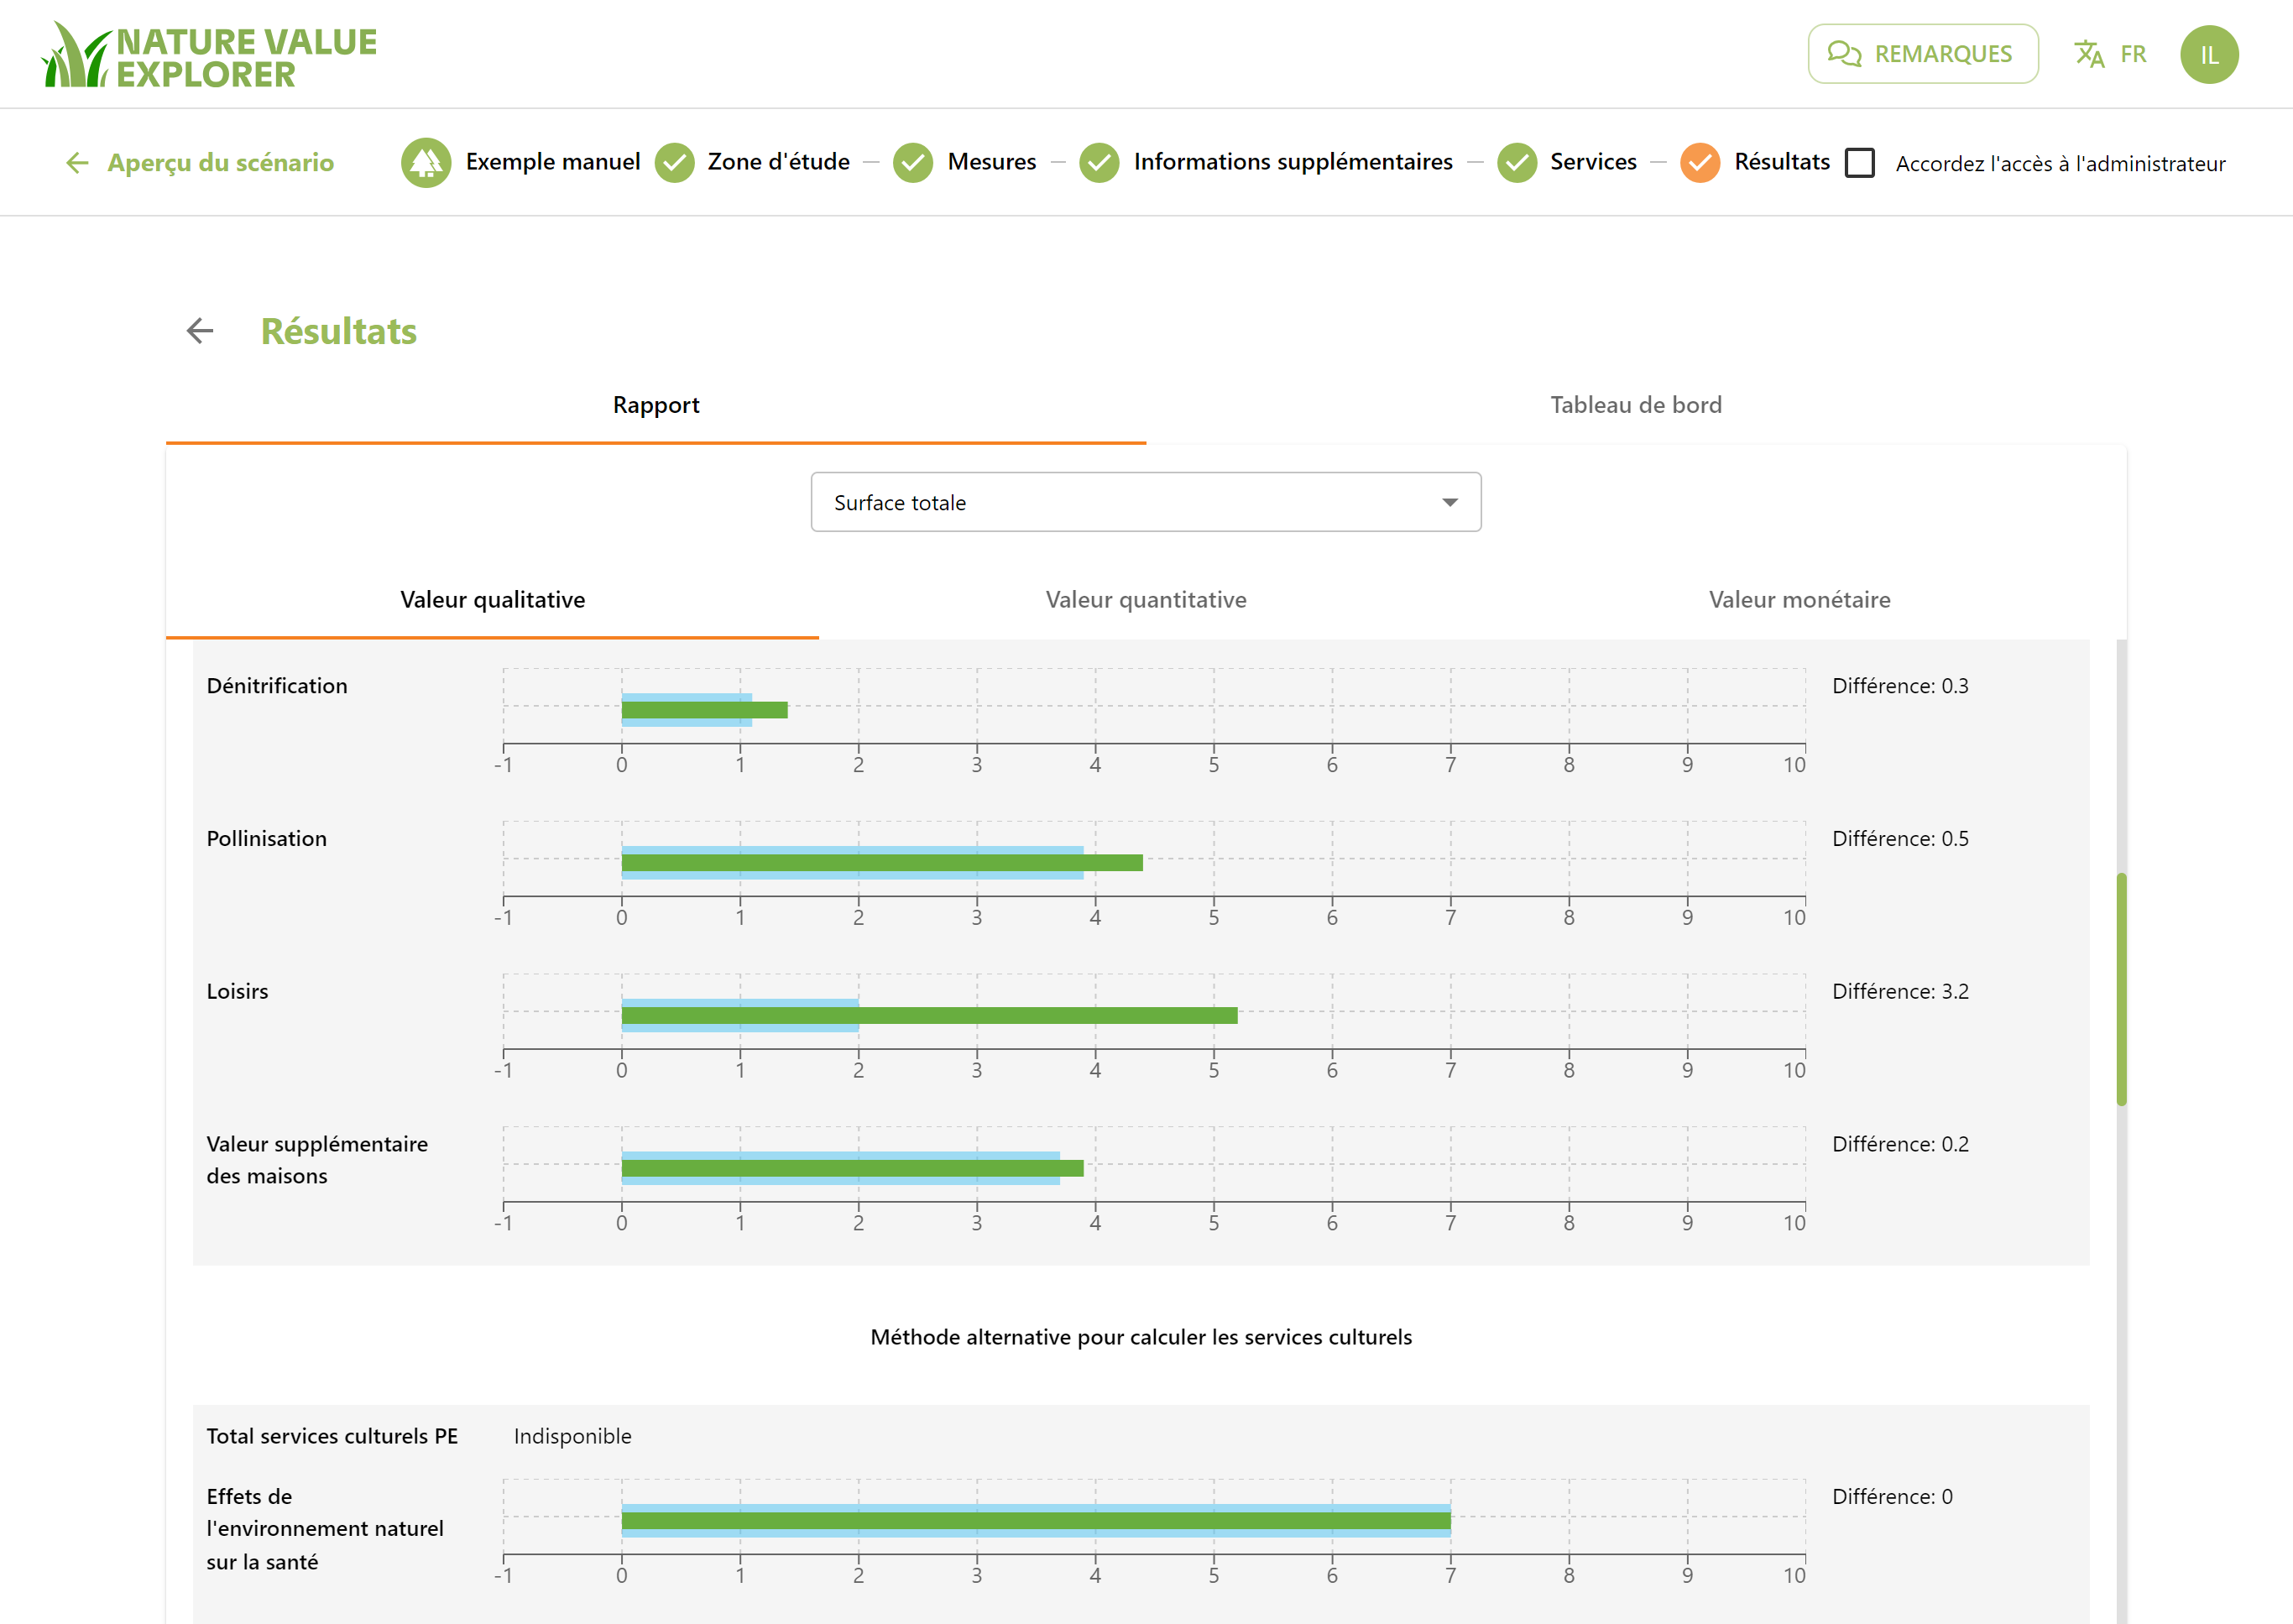Click the back arrow beside Résultats heading
Image resolution: width=2293 pixels, height=1624 pixels.
(200, 331)
